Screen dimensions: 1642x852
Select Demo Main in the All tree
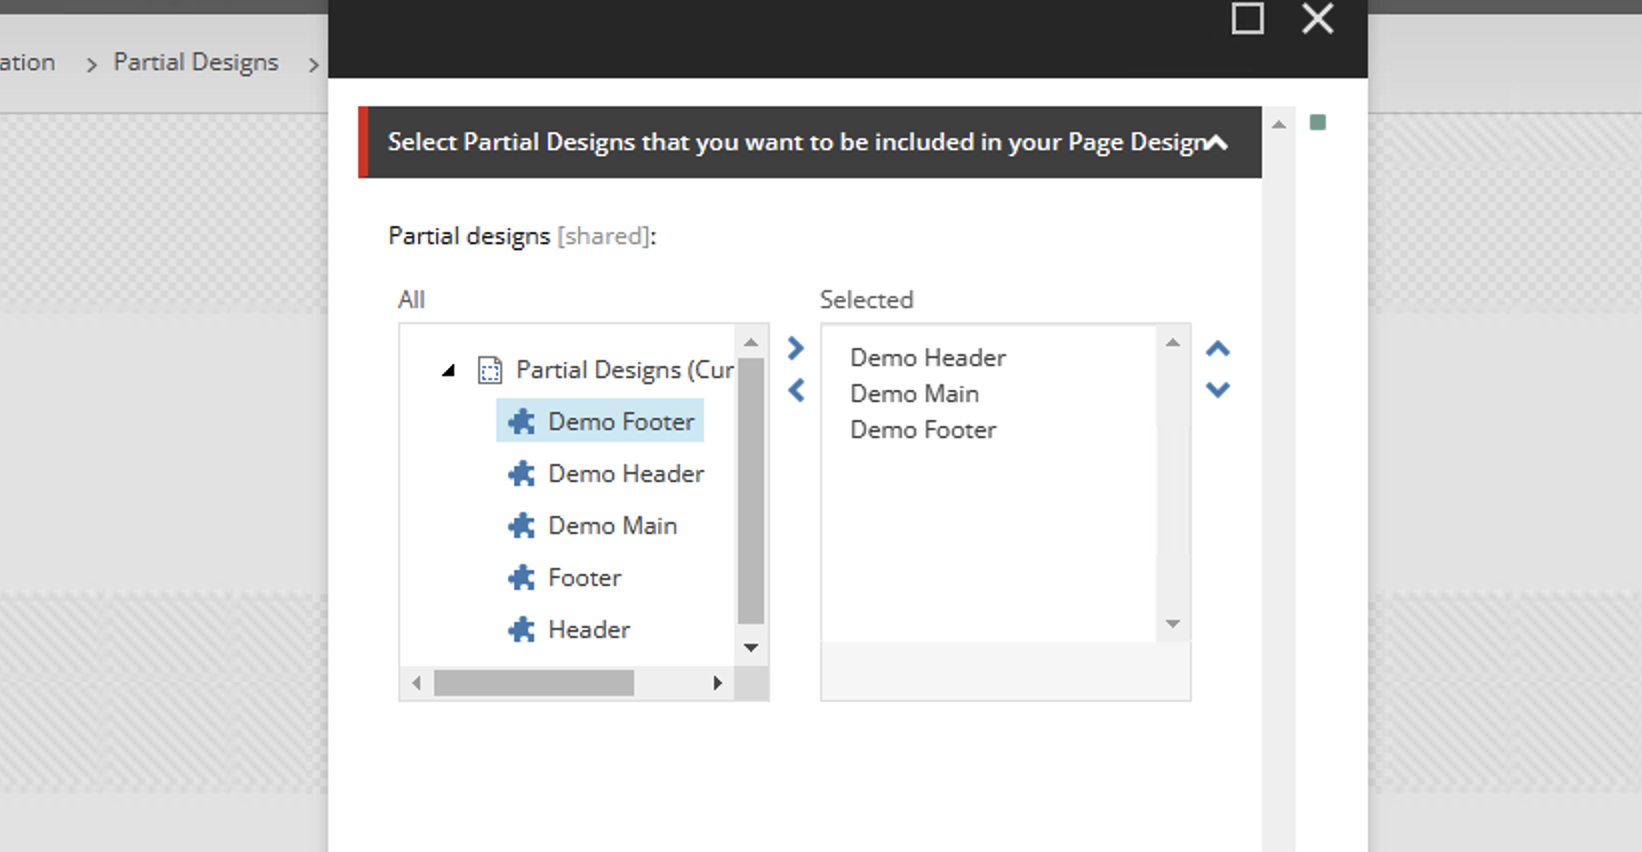(612, 525)
